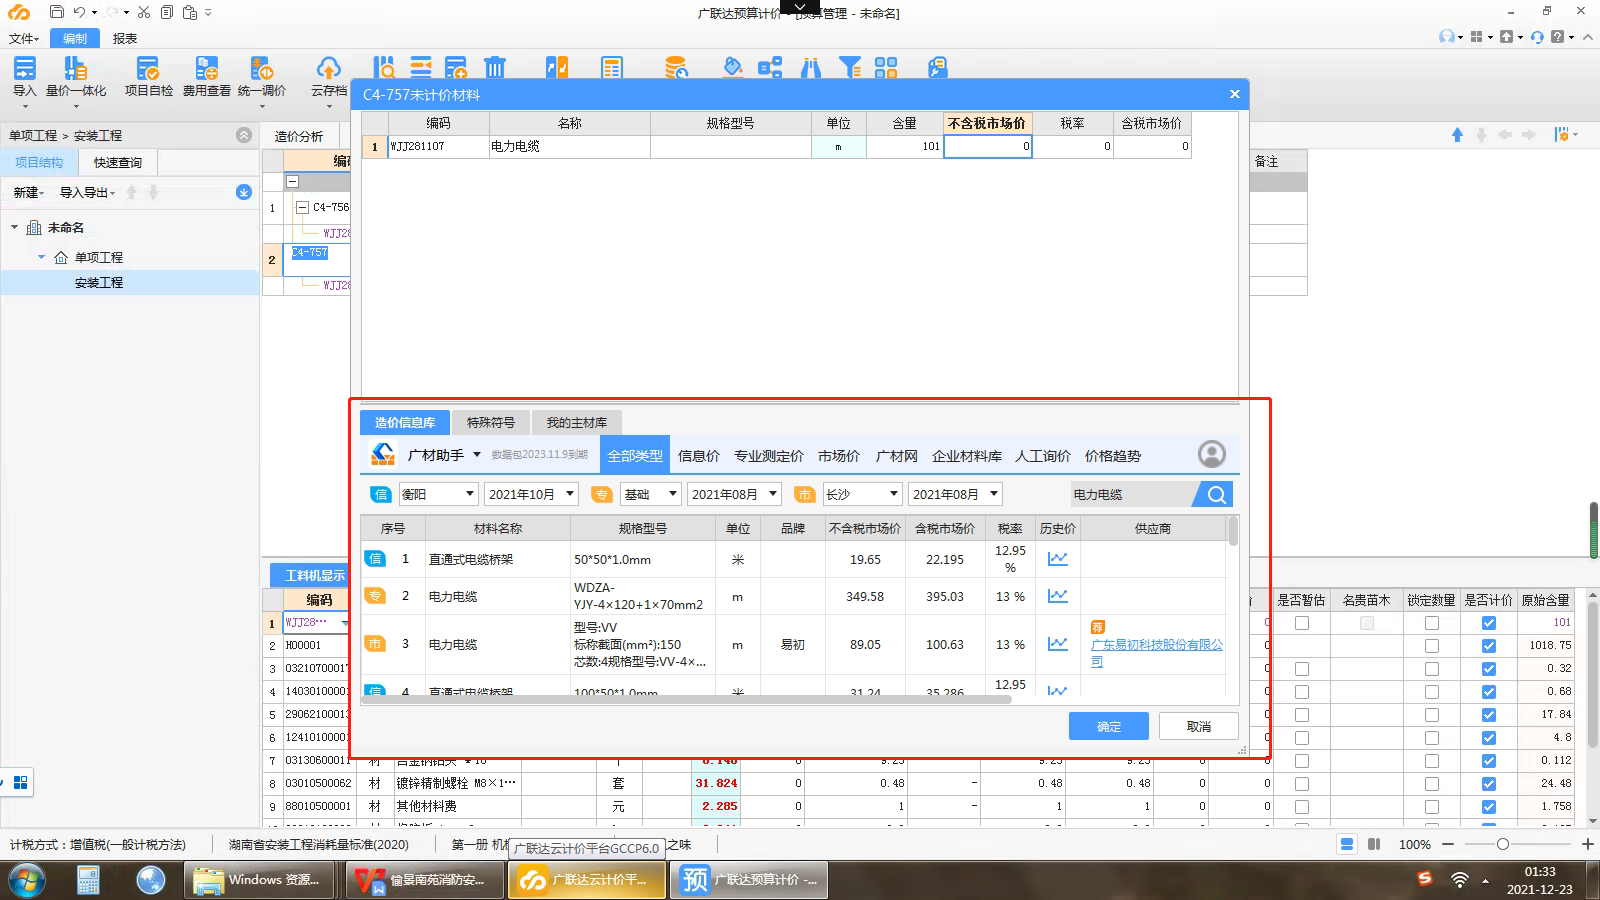1600x900 pixels.
Task: Click the undo arrow icon
Action: point(79,12)
